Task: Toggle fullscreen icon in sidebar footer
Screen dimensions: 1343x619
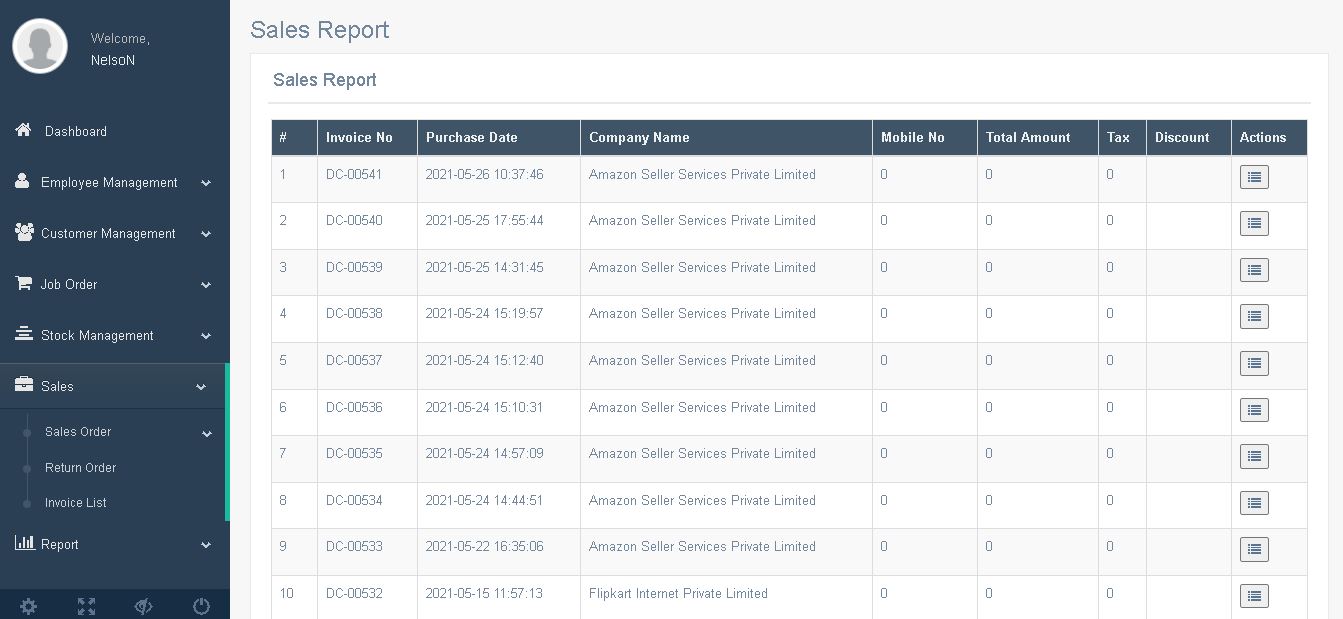Action: (x=86, y=606)
